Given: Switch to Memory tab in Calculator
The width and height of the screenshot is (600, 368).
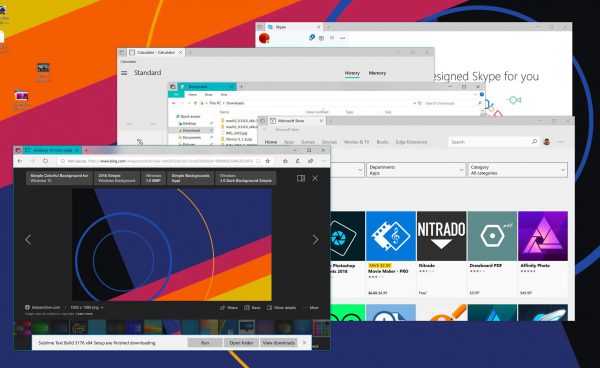Looking at the screenshot, I should pyautogui.click(x=377, y=73).
